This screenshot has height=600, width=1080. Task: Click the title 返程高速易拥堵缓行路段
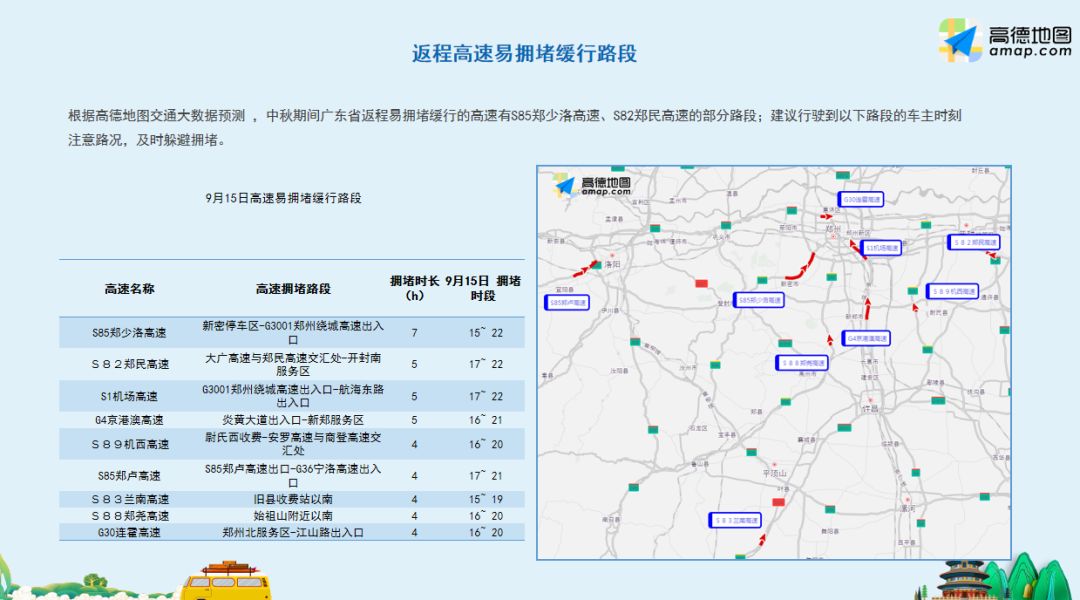pos(524,53)
